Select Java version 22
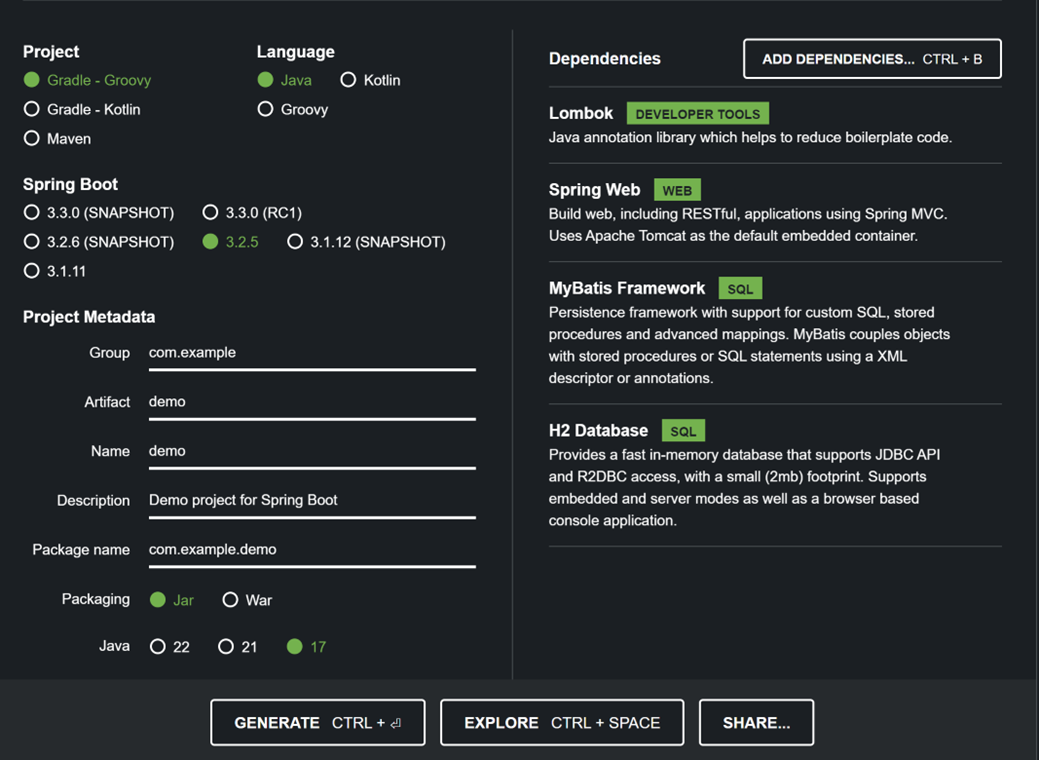This screenshot has height=760, width=1039. tap(170, 647)
